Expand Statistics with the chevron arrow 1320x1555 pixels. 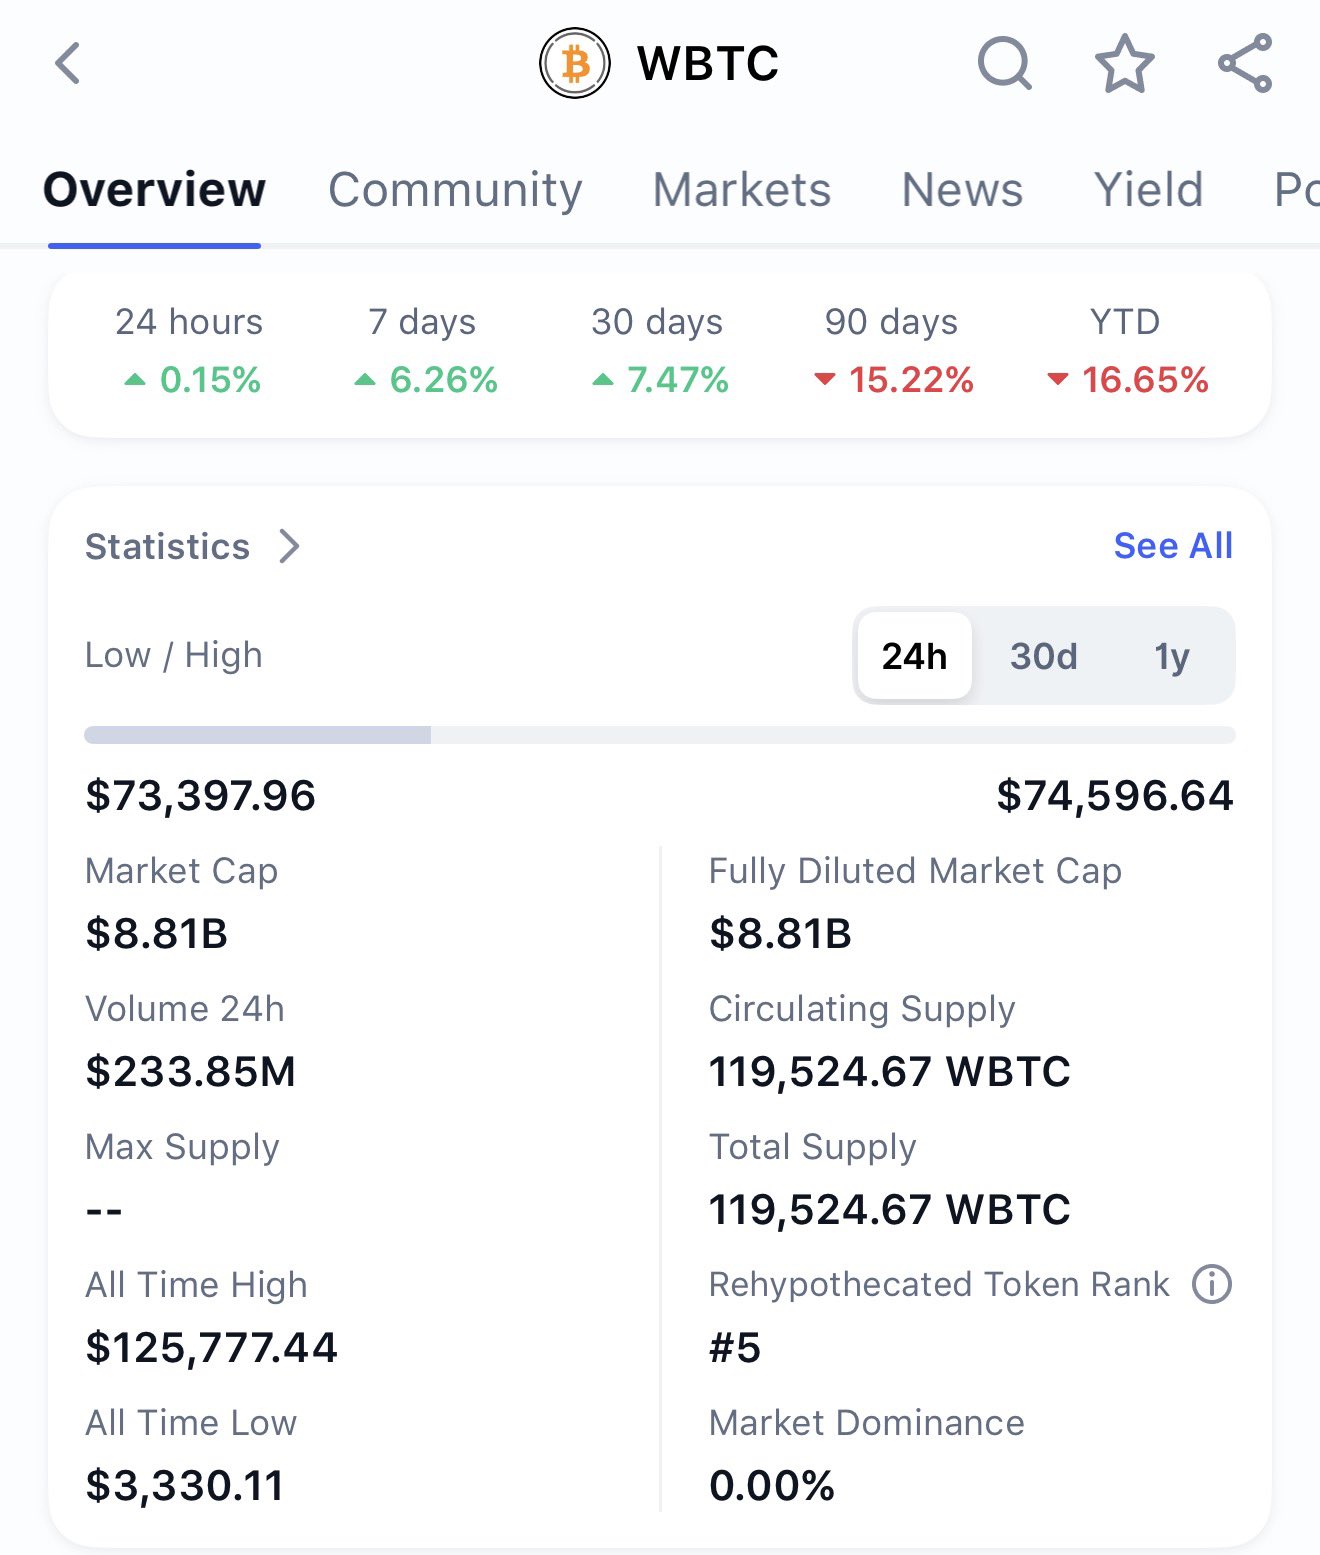pyautogui.click(x=289, y=546)
